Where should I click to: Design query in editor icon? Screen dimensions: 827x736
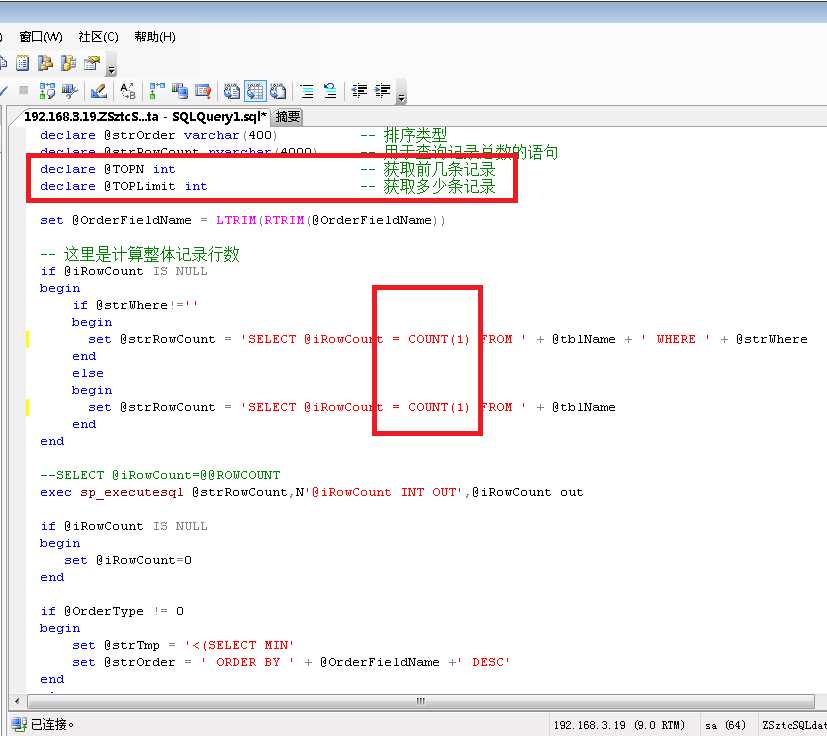click(99, 91)
